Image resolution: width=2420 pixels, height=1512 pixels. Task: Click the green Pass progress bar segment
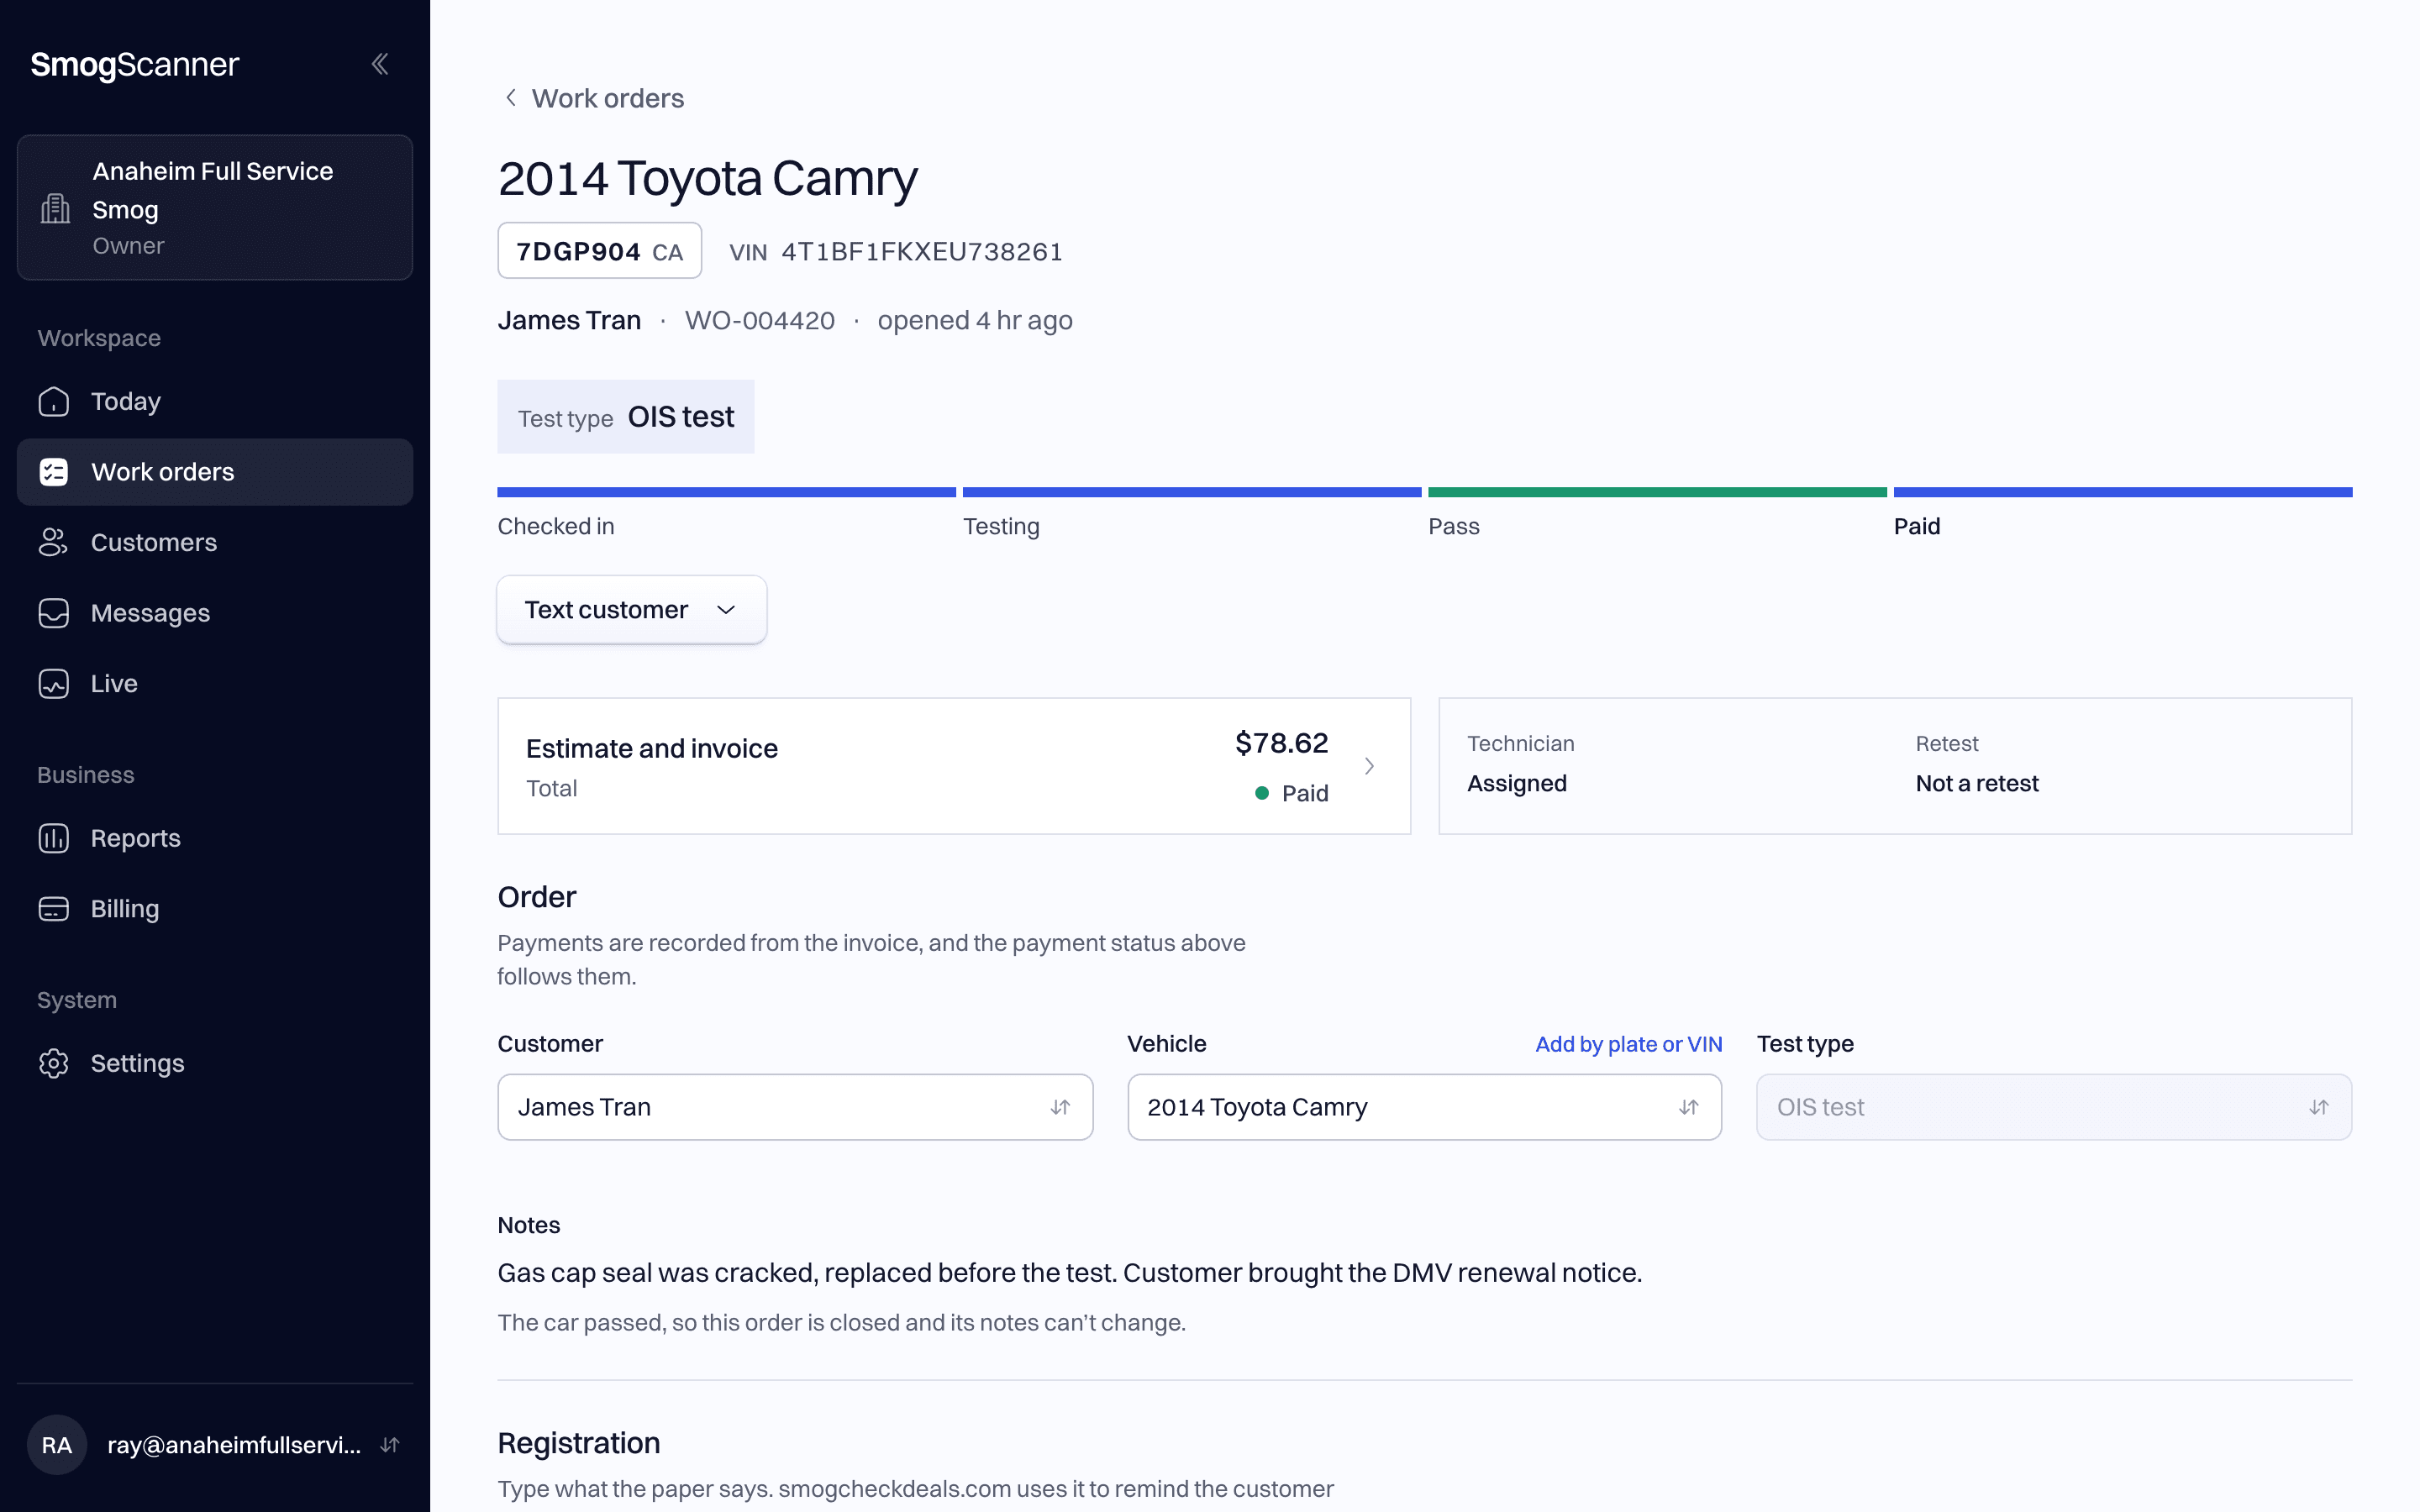point(1657,492)
